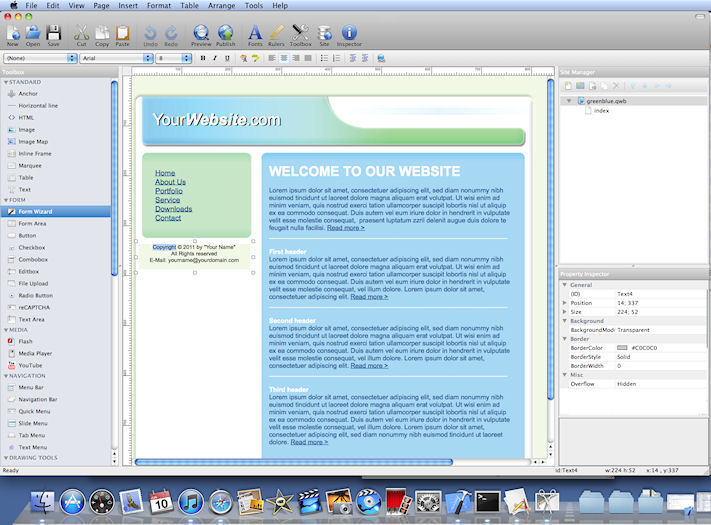Pick the Image Map tool
711x525 pixels.
pyautogui.click(x=33, y=141)
